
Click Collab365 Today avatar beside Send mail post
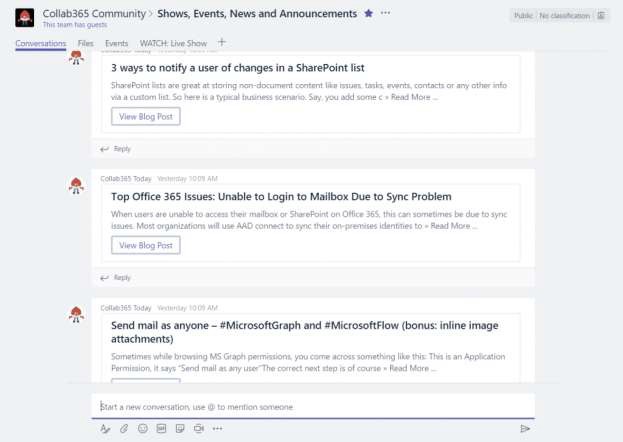coord(76,314)
